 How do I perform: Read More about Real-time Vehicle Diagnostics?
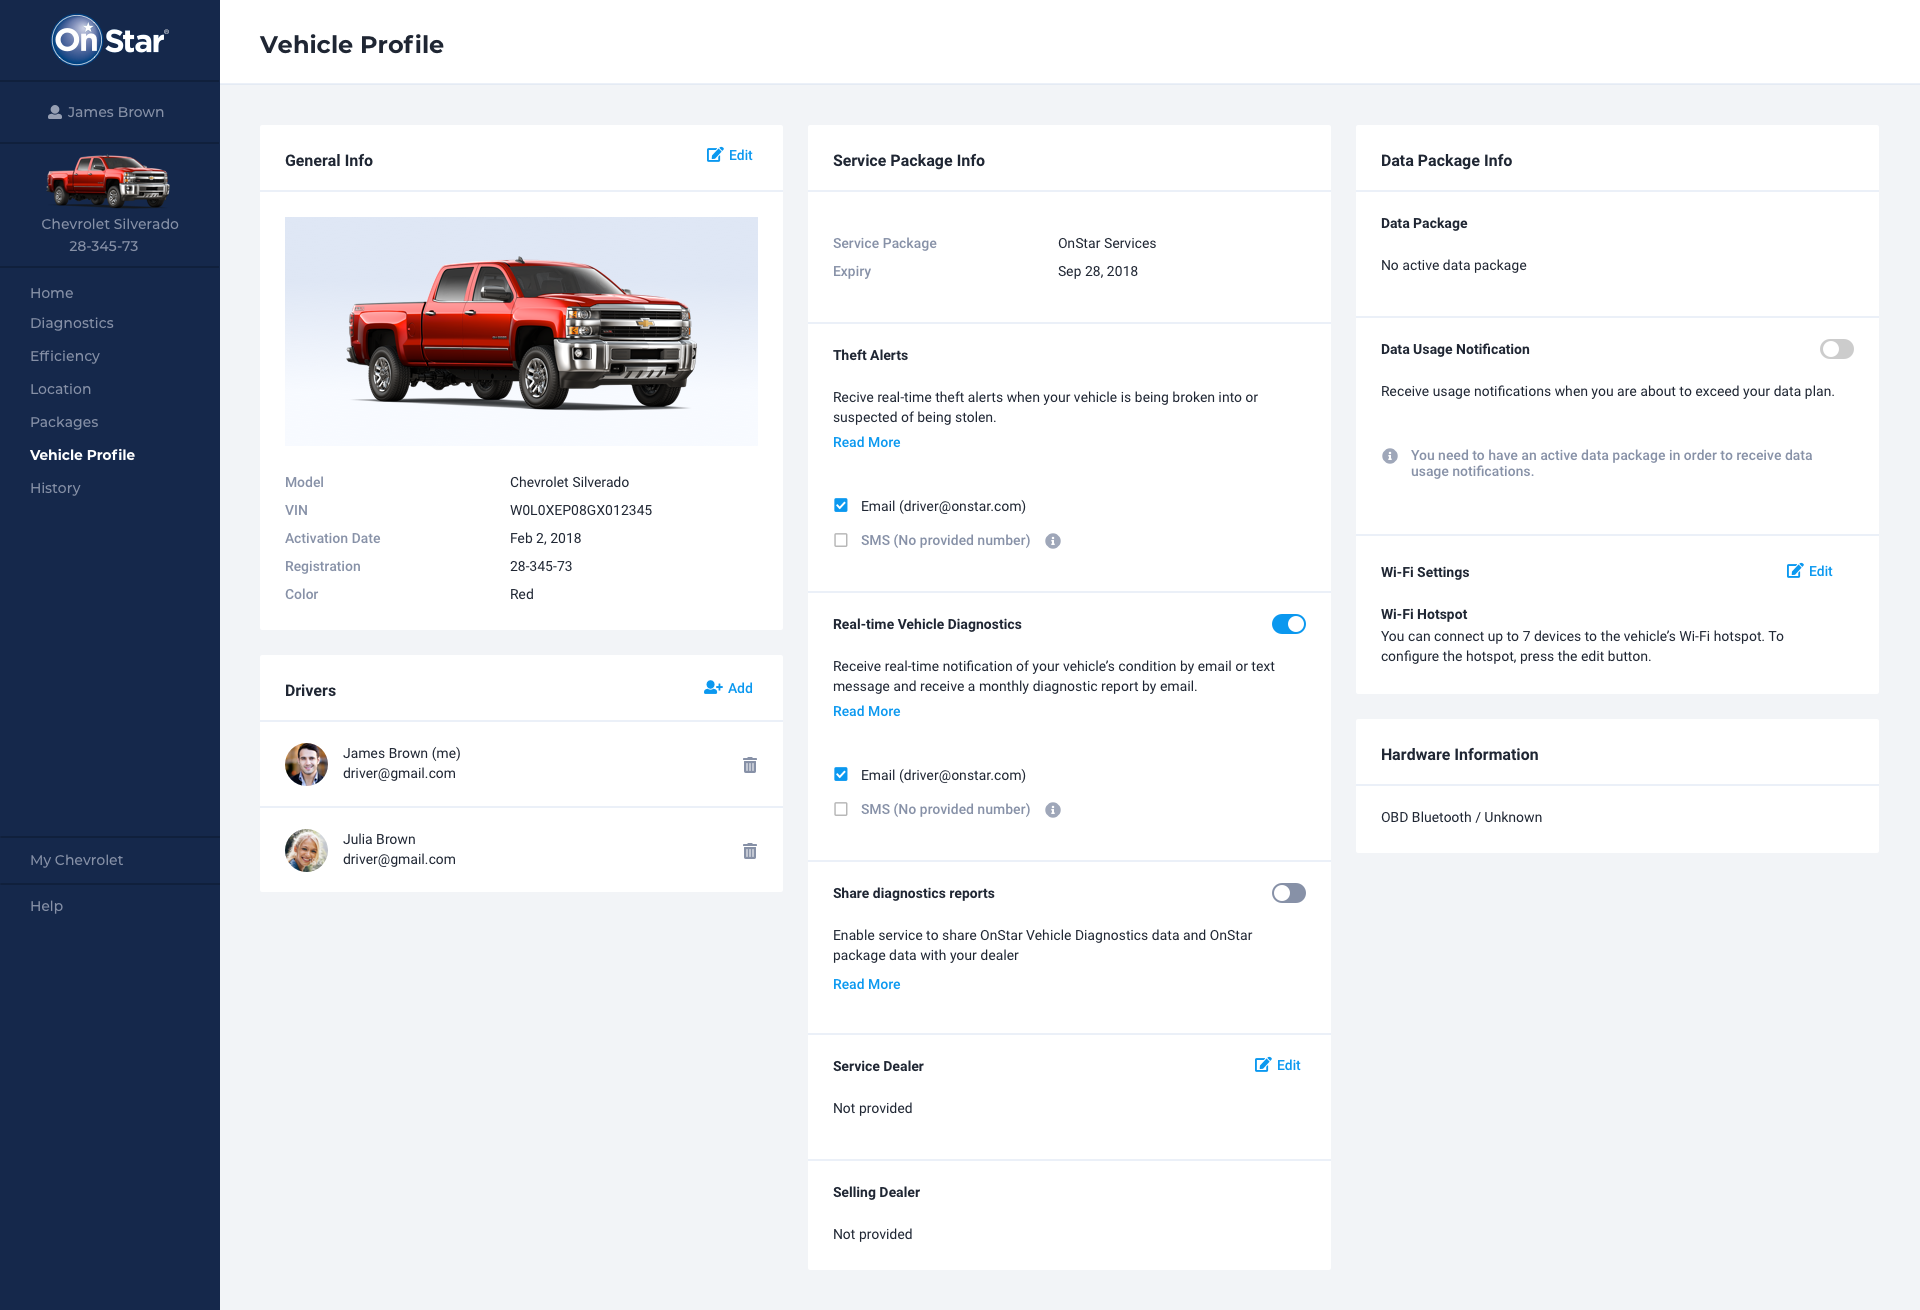click(x=866, y=711)
